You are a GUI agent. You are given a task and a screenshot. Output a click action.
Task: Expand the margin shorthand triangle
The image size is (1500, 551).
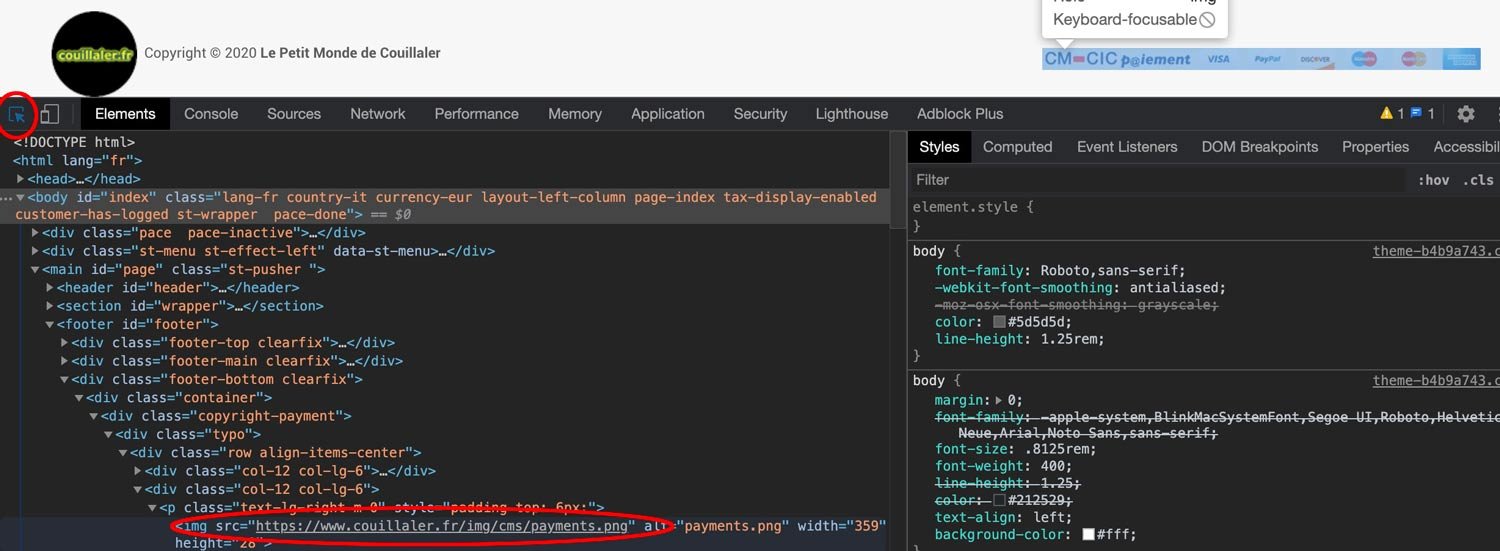pyautogui.click(x=999, y=400)
